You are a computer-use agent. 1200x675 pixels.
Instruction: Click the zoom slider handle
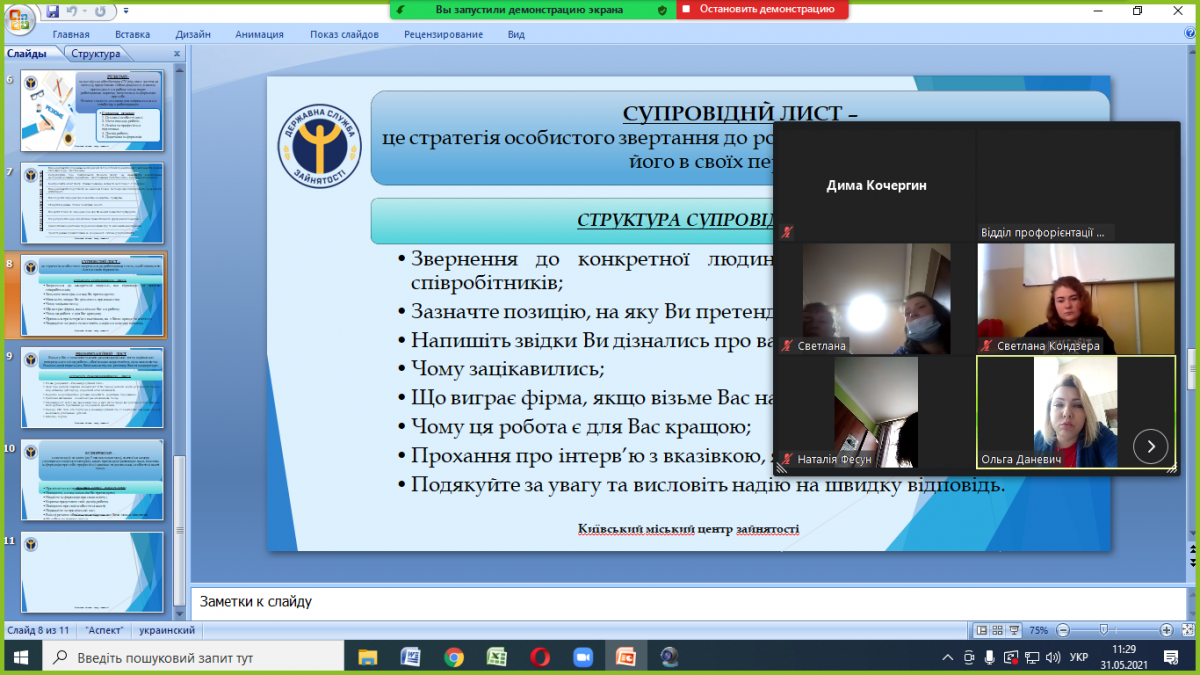click(1103, 630)
